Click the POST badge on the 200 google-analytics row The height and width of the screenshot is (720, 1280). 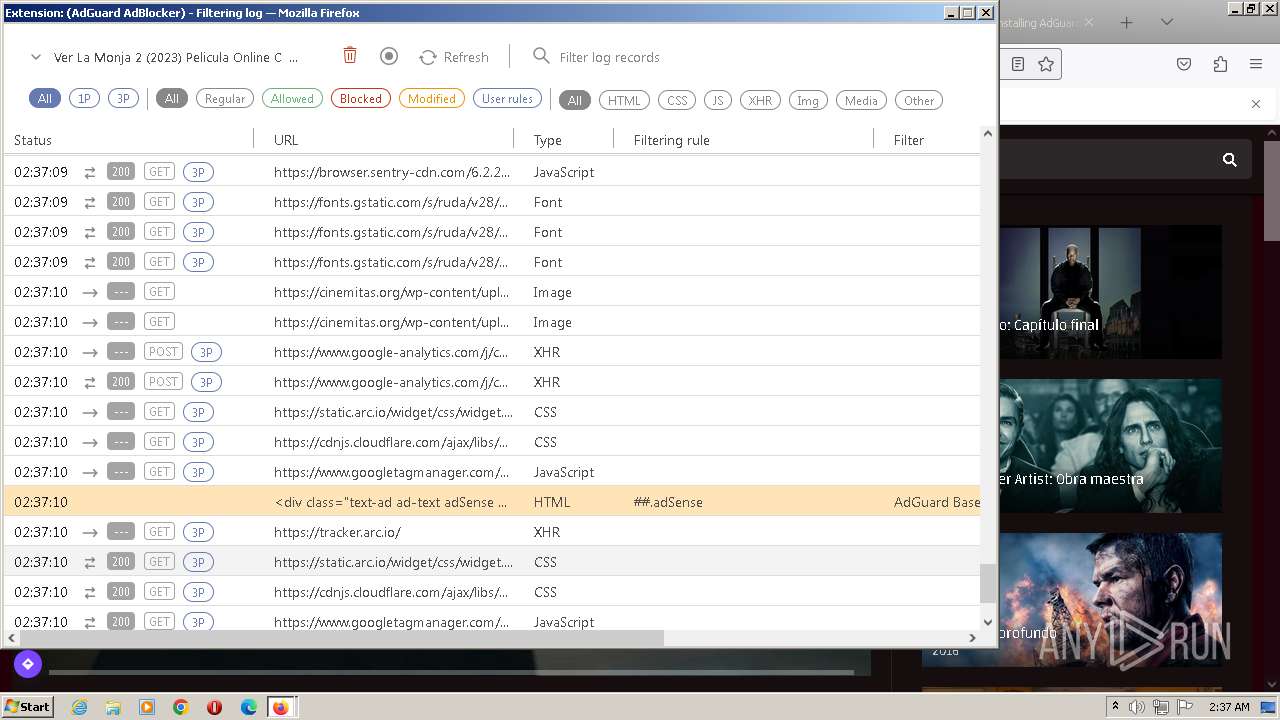(163, 382)
